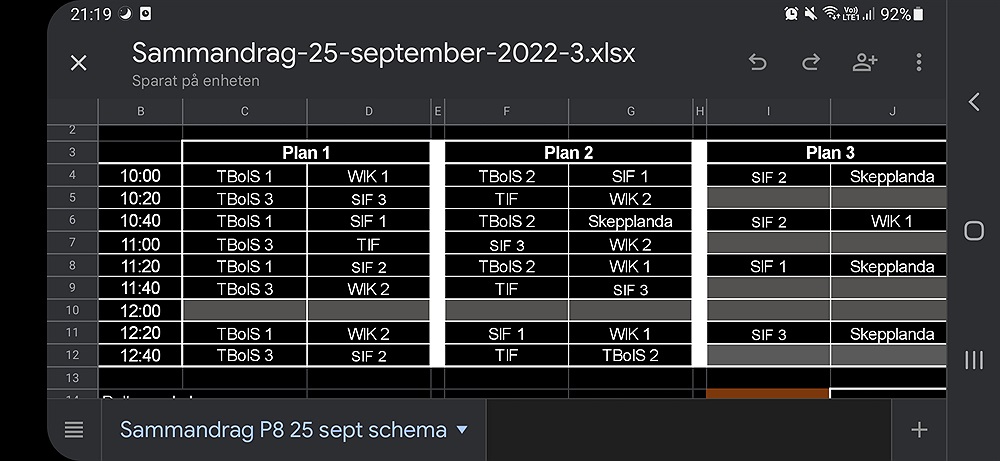Select the orange colored cell in column I

(768, 394)
